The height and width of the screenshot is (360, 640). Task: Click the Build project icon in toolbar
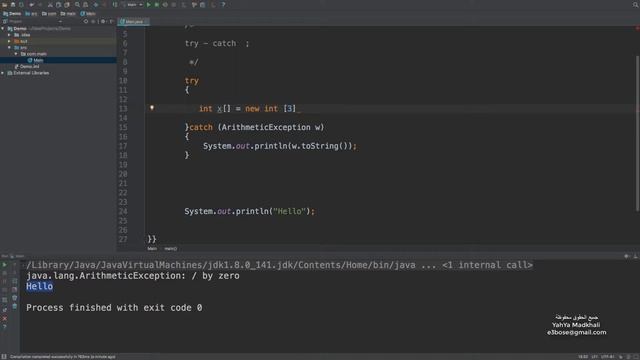click(115, 4)
